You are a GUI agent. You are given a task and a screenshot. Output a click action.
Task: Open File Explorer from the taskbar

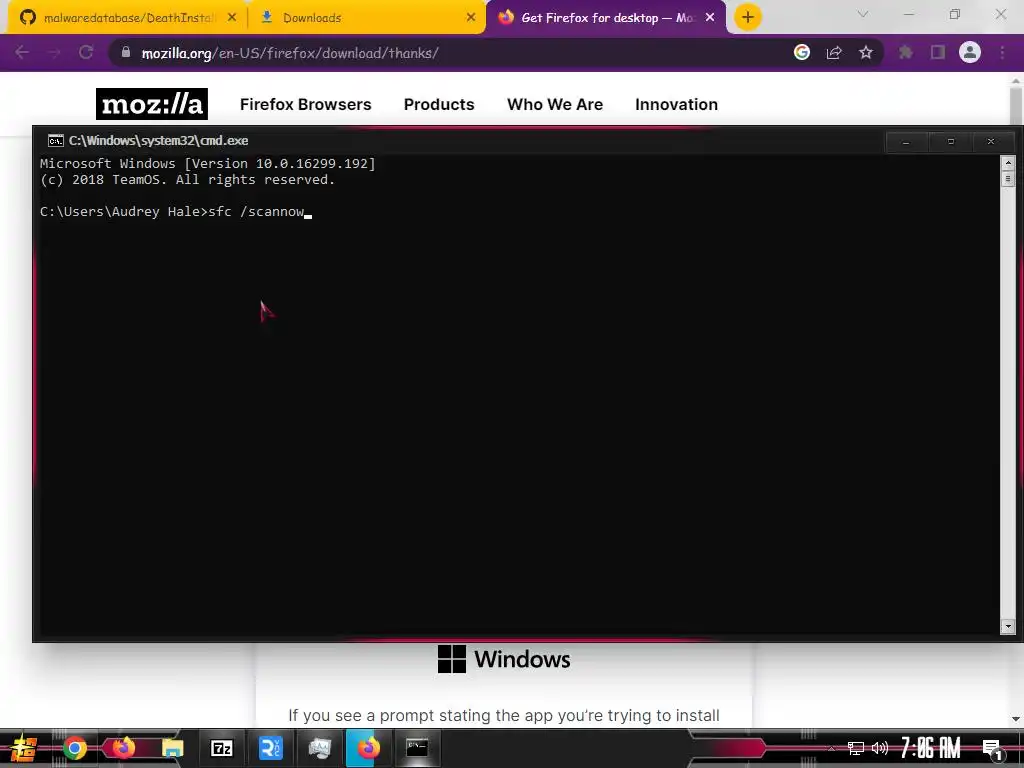[x=172, y=748]
